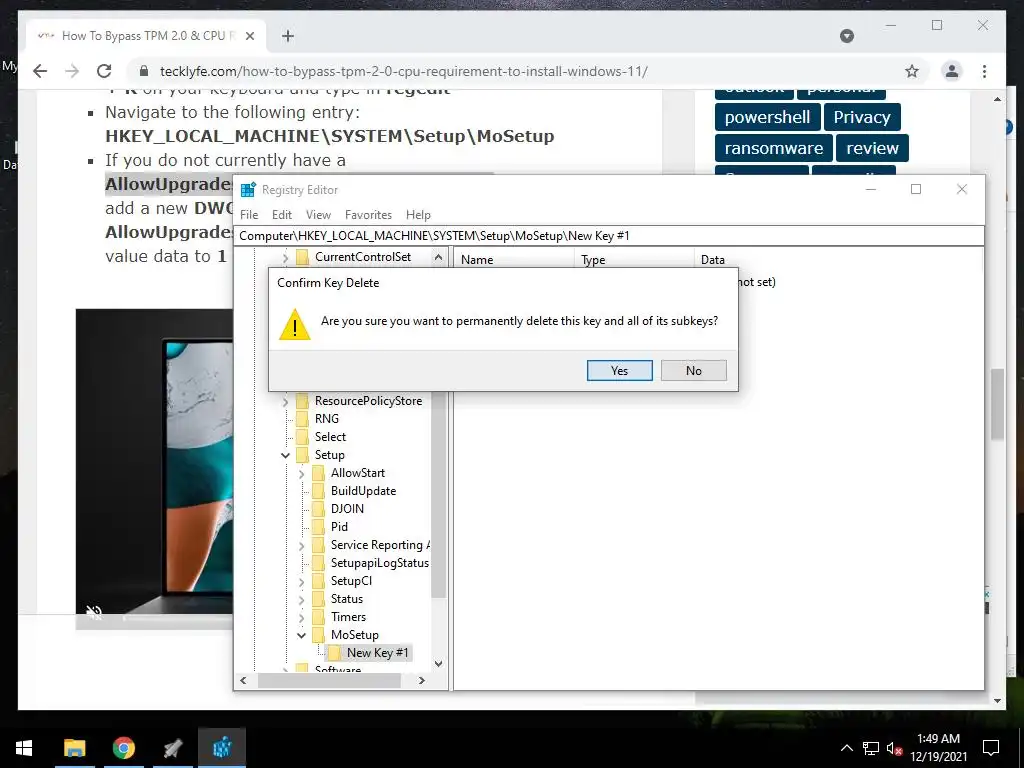Select the MoSetup key in the tree
This screenshot has height=768, width=1024.
(355, 635)
